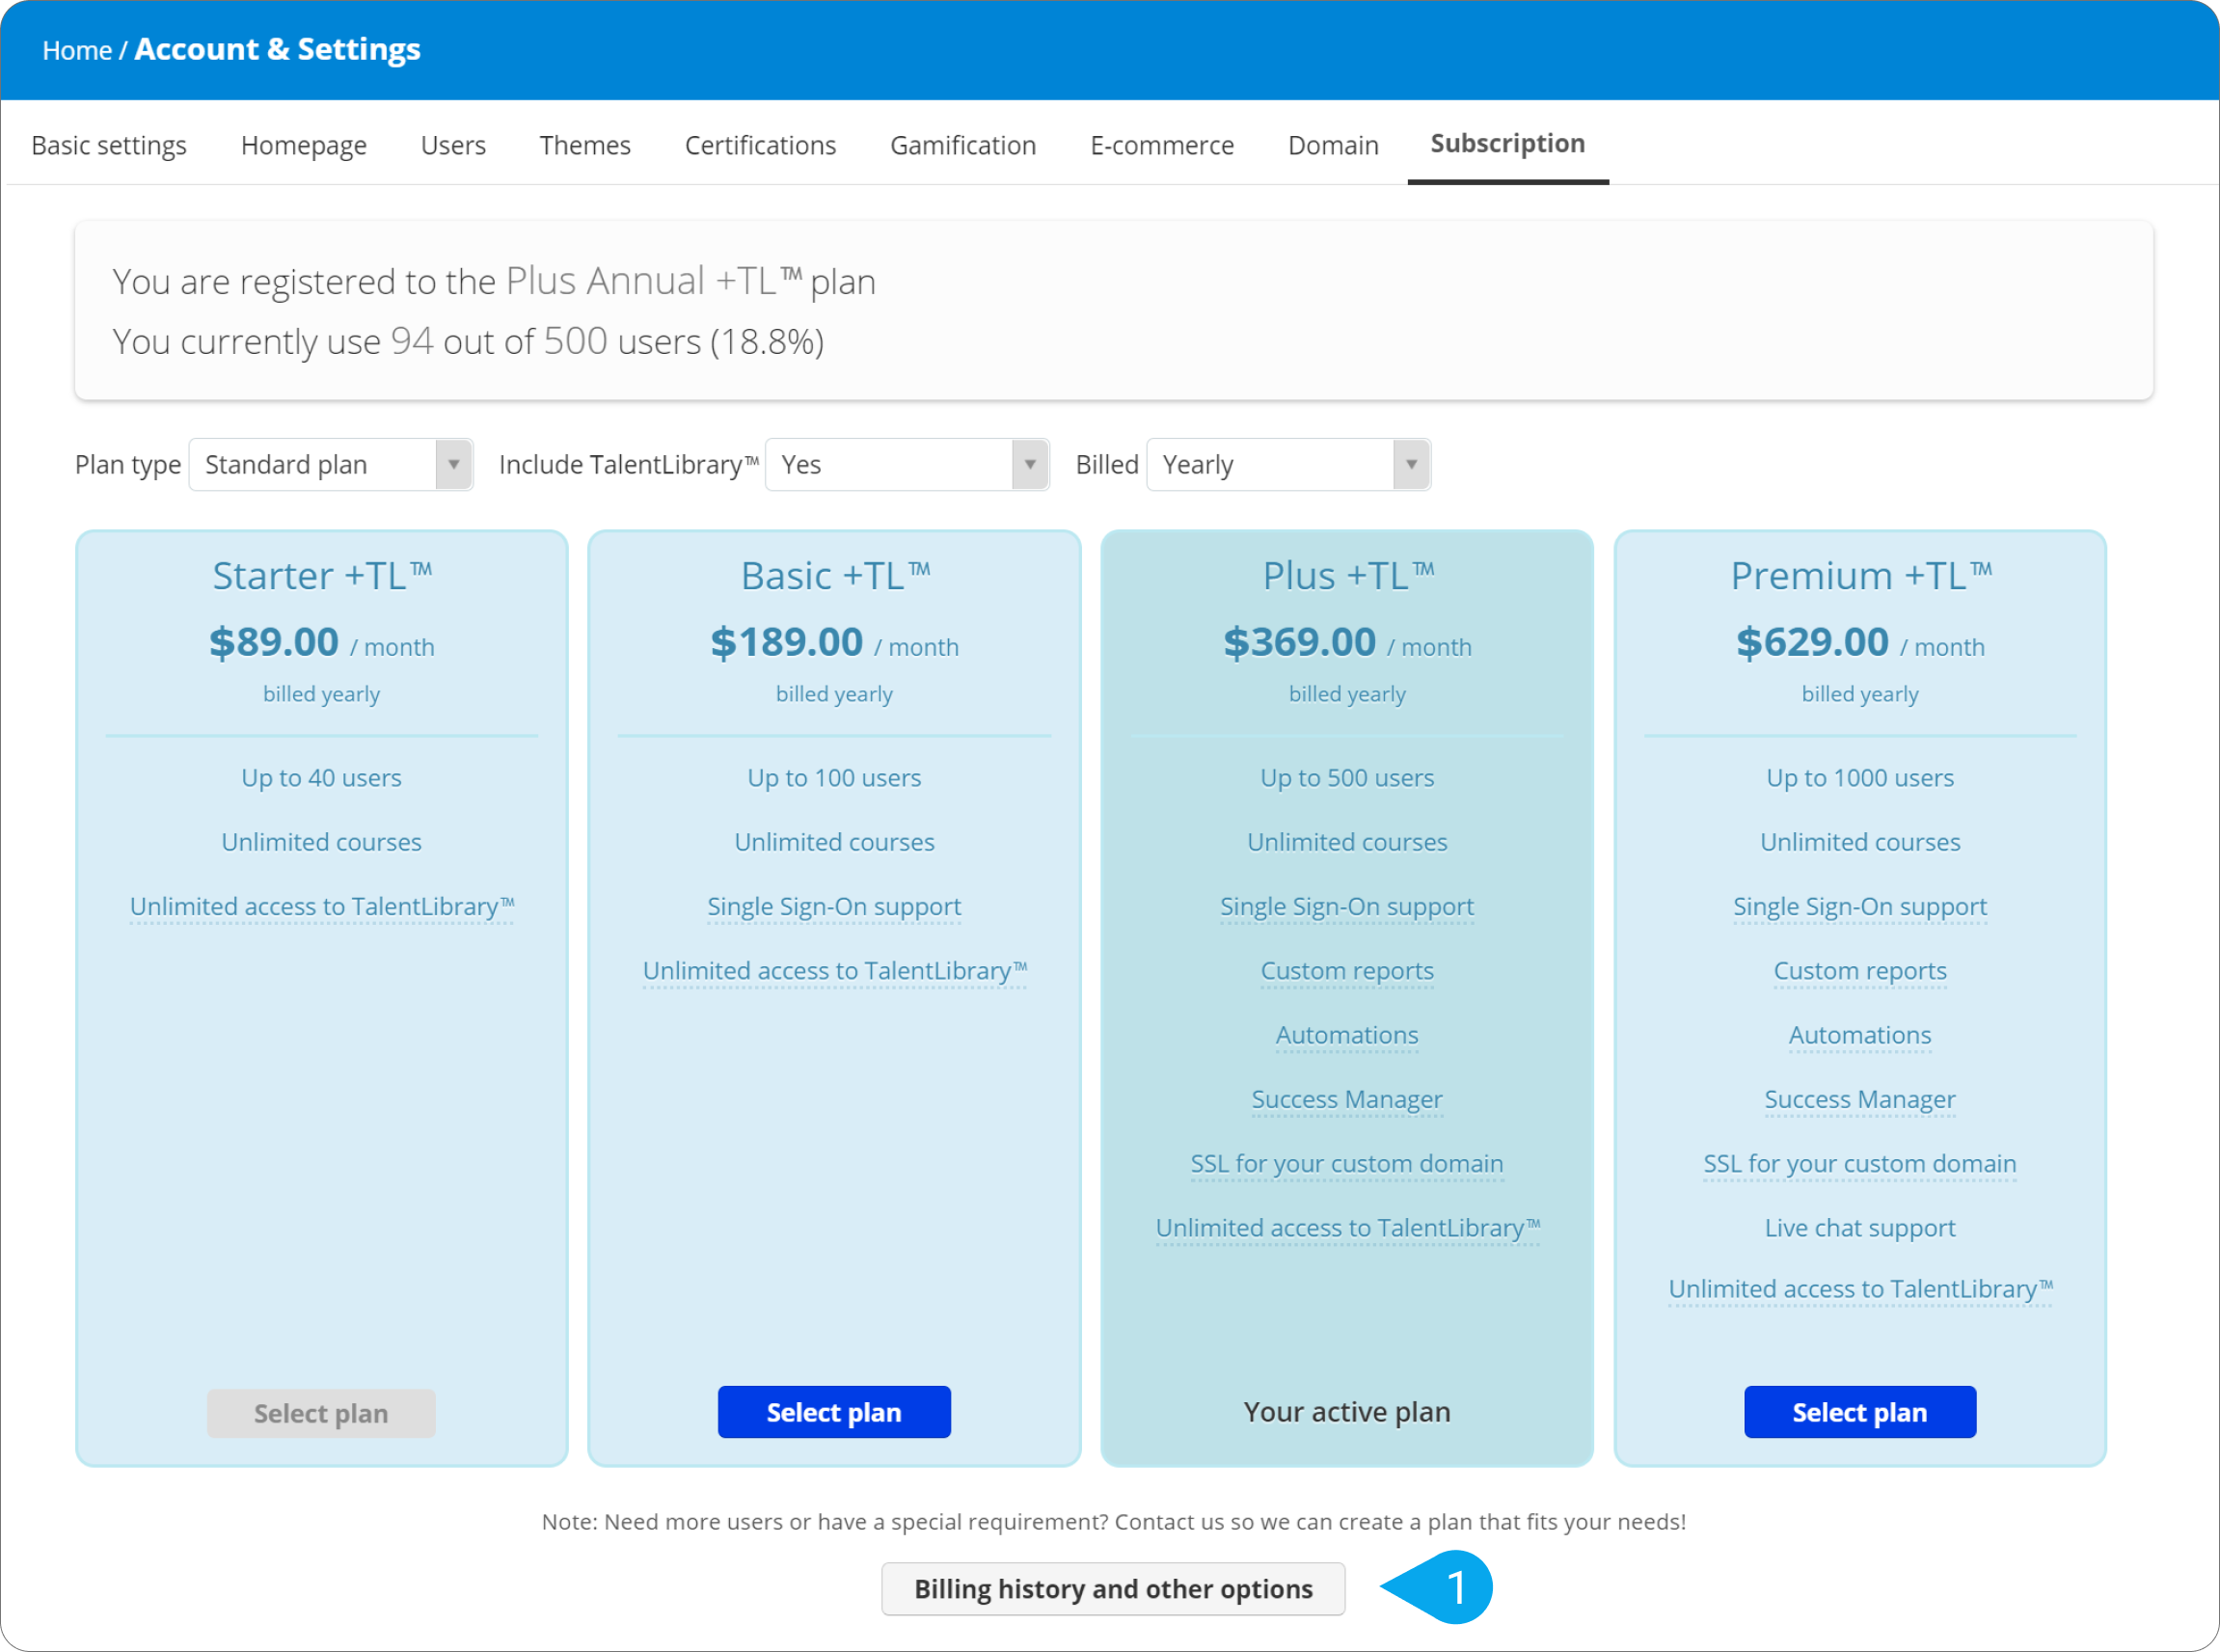Click 'Up to 40 users' in Starter
This screenshot has height=1652, width=2220.
[x=321, y=777]
